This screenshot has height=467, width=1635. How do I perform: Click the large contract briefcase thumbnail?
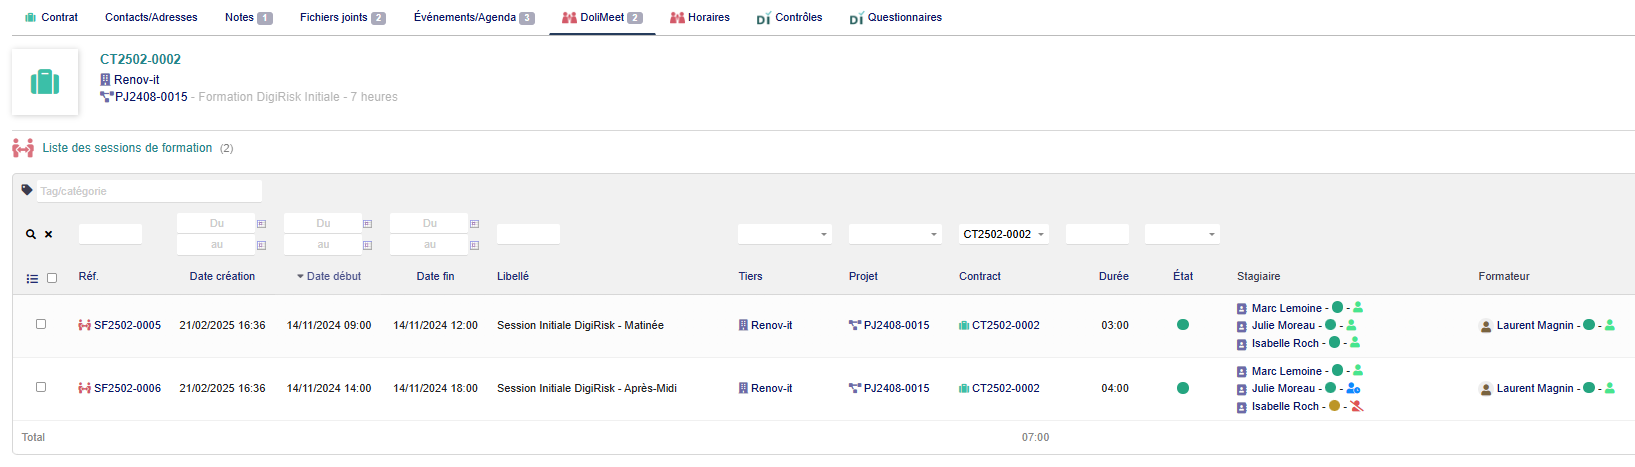(x=45, y=82)
